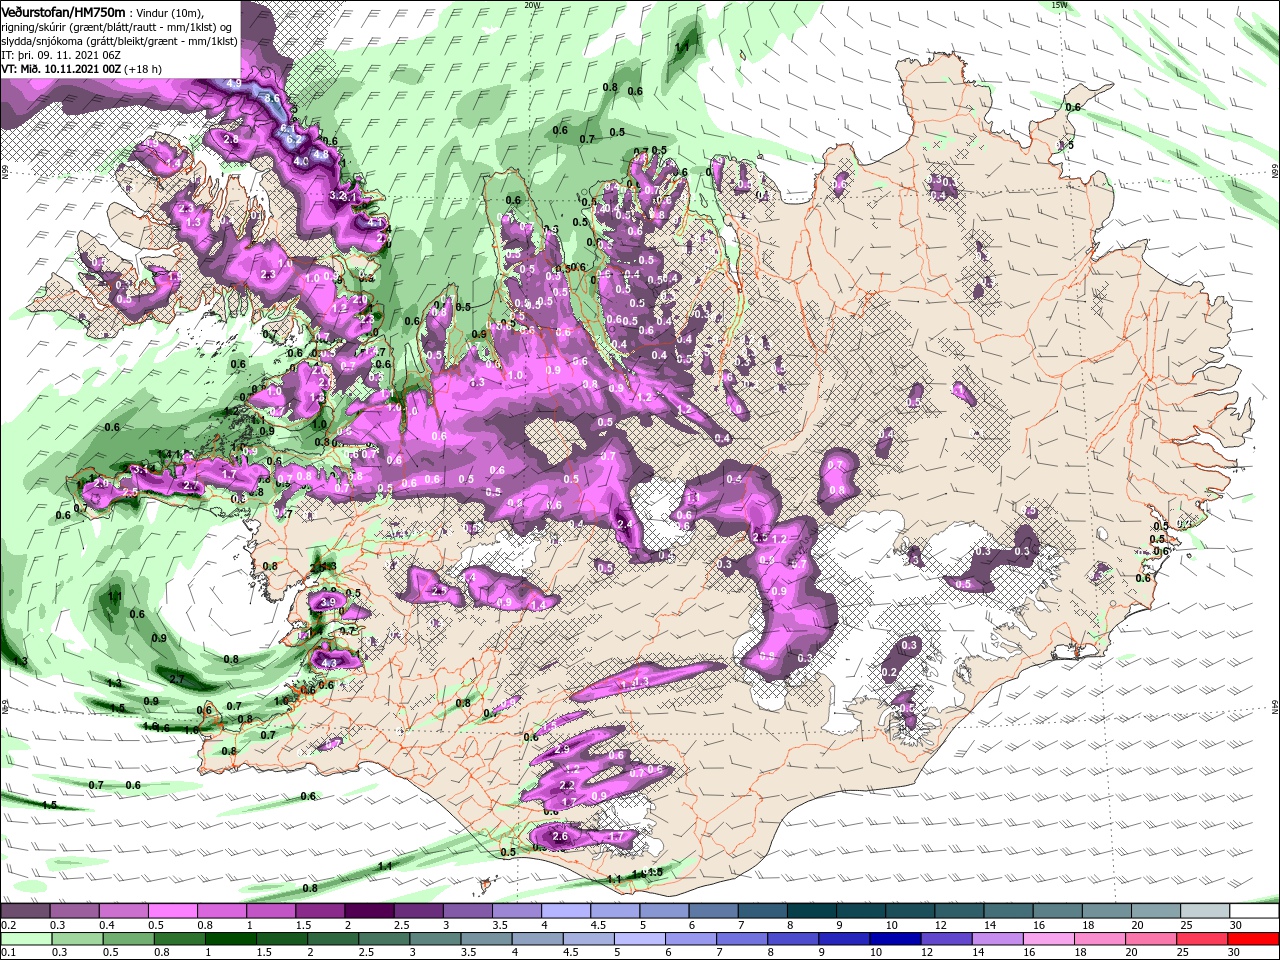The width and height of the screenshot is (1280, 960).
Task: Click the lavender swatch labeled 14 in the bottom row
Action: coord(998,939)
